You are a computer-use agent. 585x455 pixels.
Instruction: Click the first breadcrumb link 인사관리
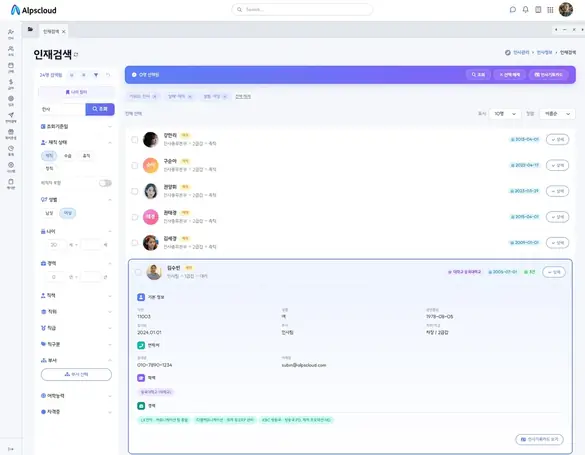coord(521,53)
